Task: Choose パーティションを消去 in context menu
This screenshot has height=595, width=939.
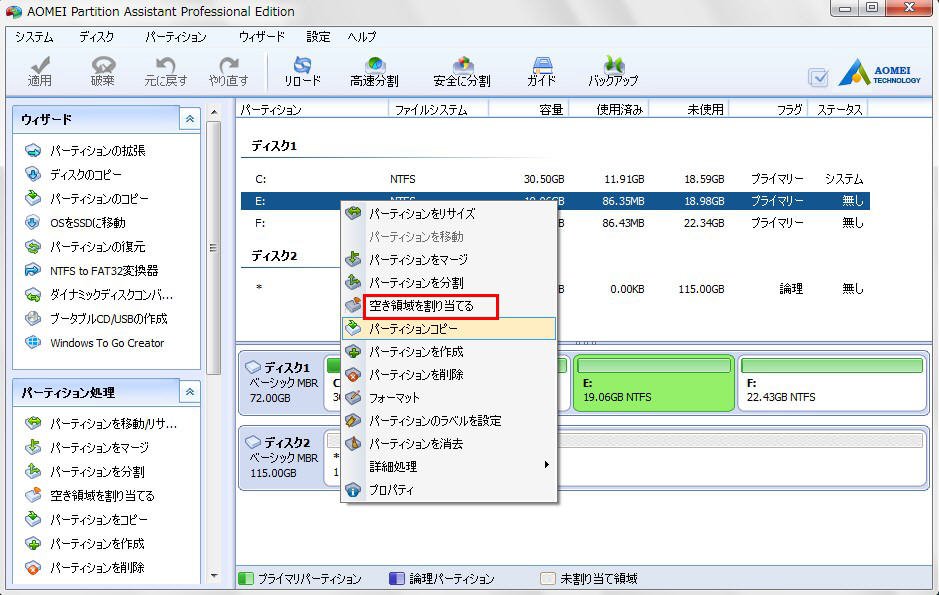Action: point(449,444)
